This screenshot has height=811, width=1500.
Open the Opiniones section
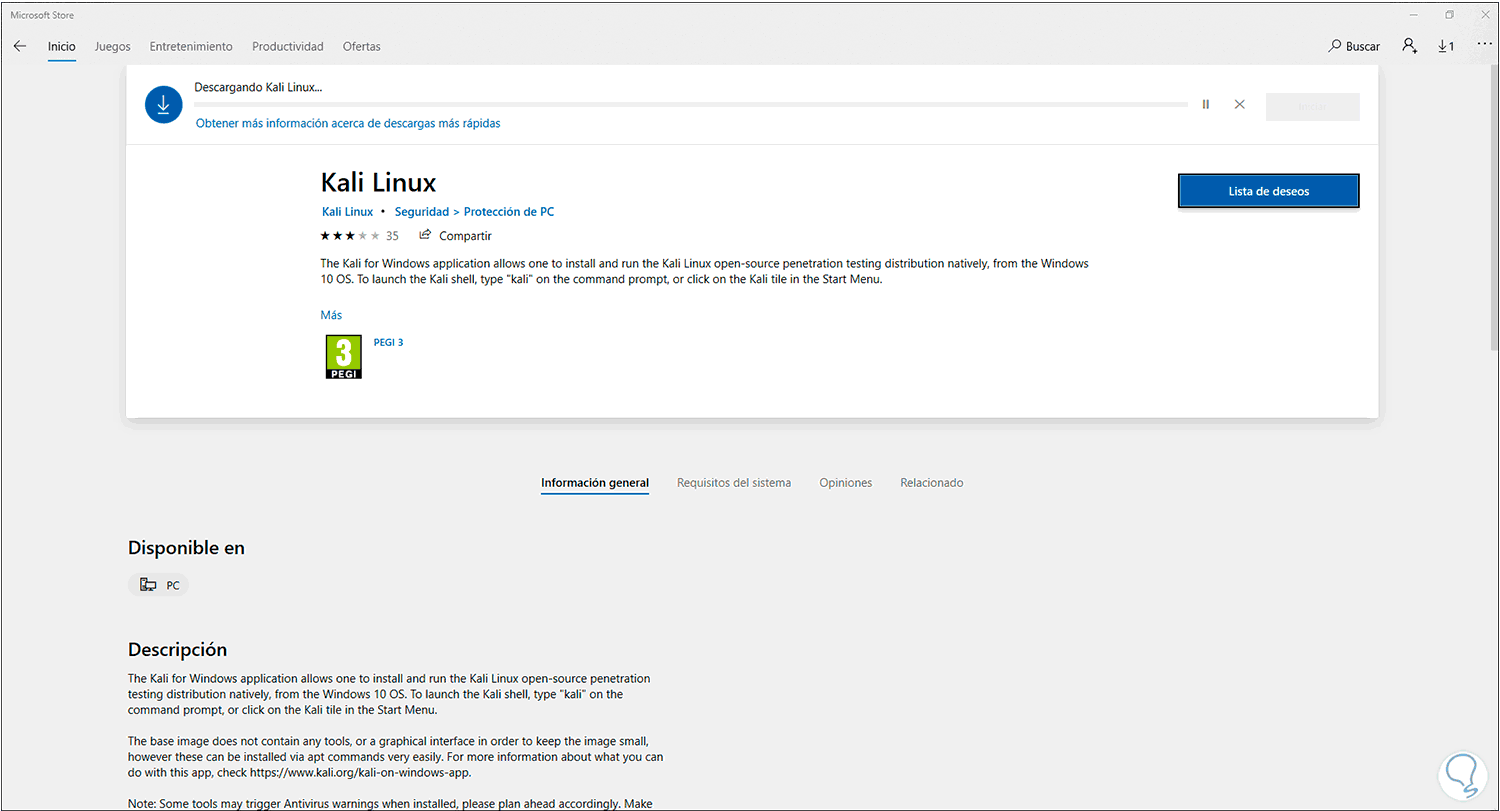846,483
